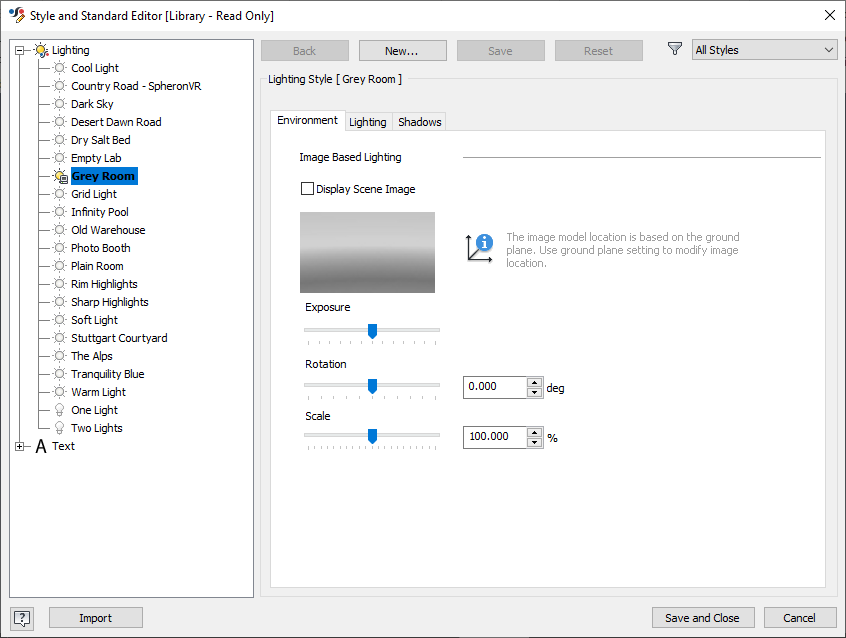Switch to the Shadows tab
This screenshot has width=846, height=638.
[419, 120]
